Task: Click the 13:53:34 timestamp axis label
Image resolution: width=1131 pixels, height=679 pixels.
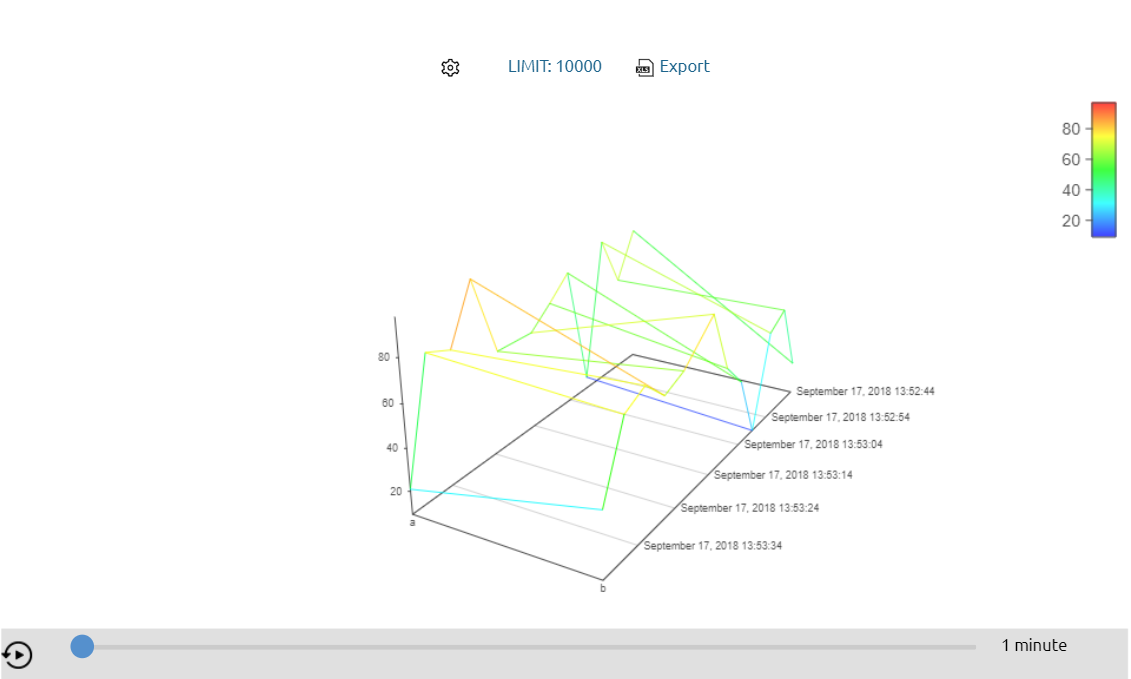Action: [x=713, y=546]
